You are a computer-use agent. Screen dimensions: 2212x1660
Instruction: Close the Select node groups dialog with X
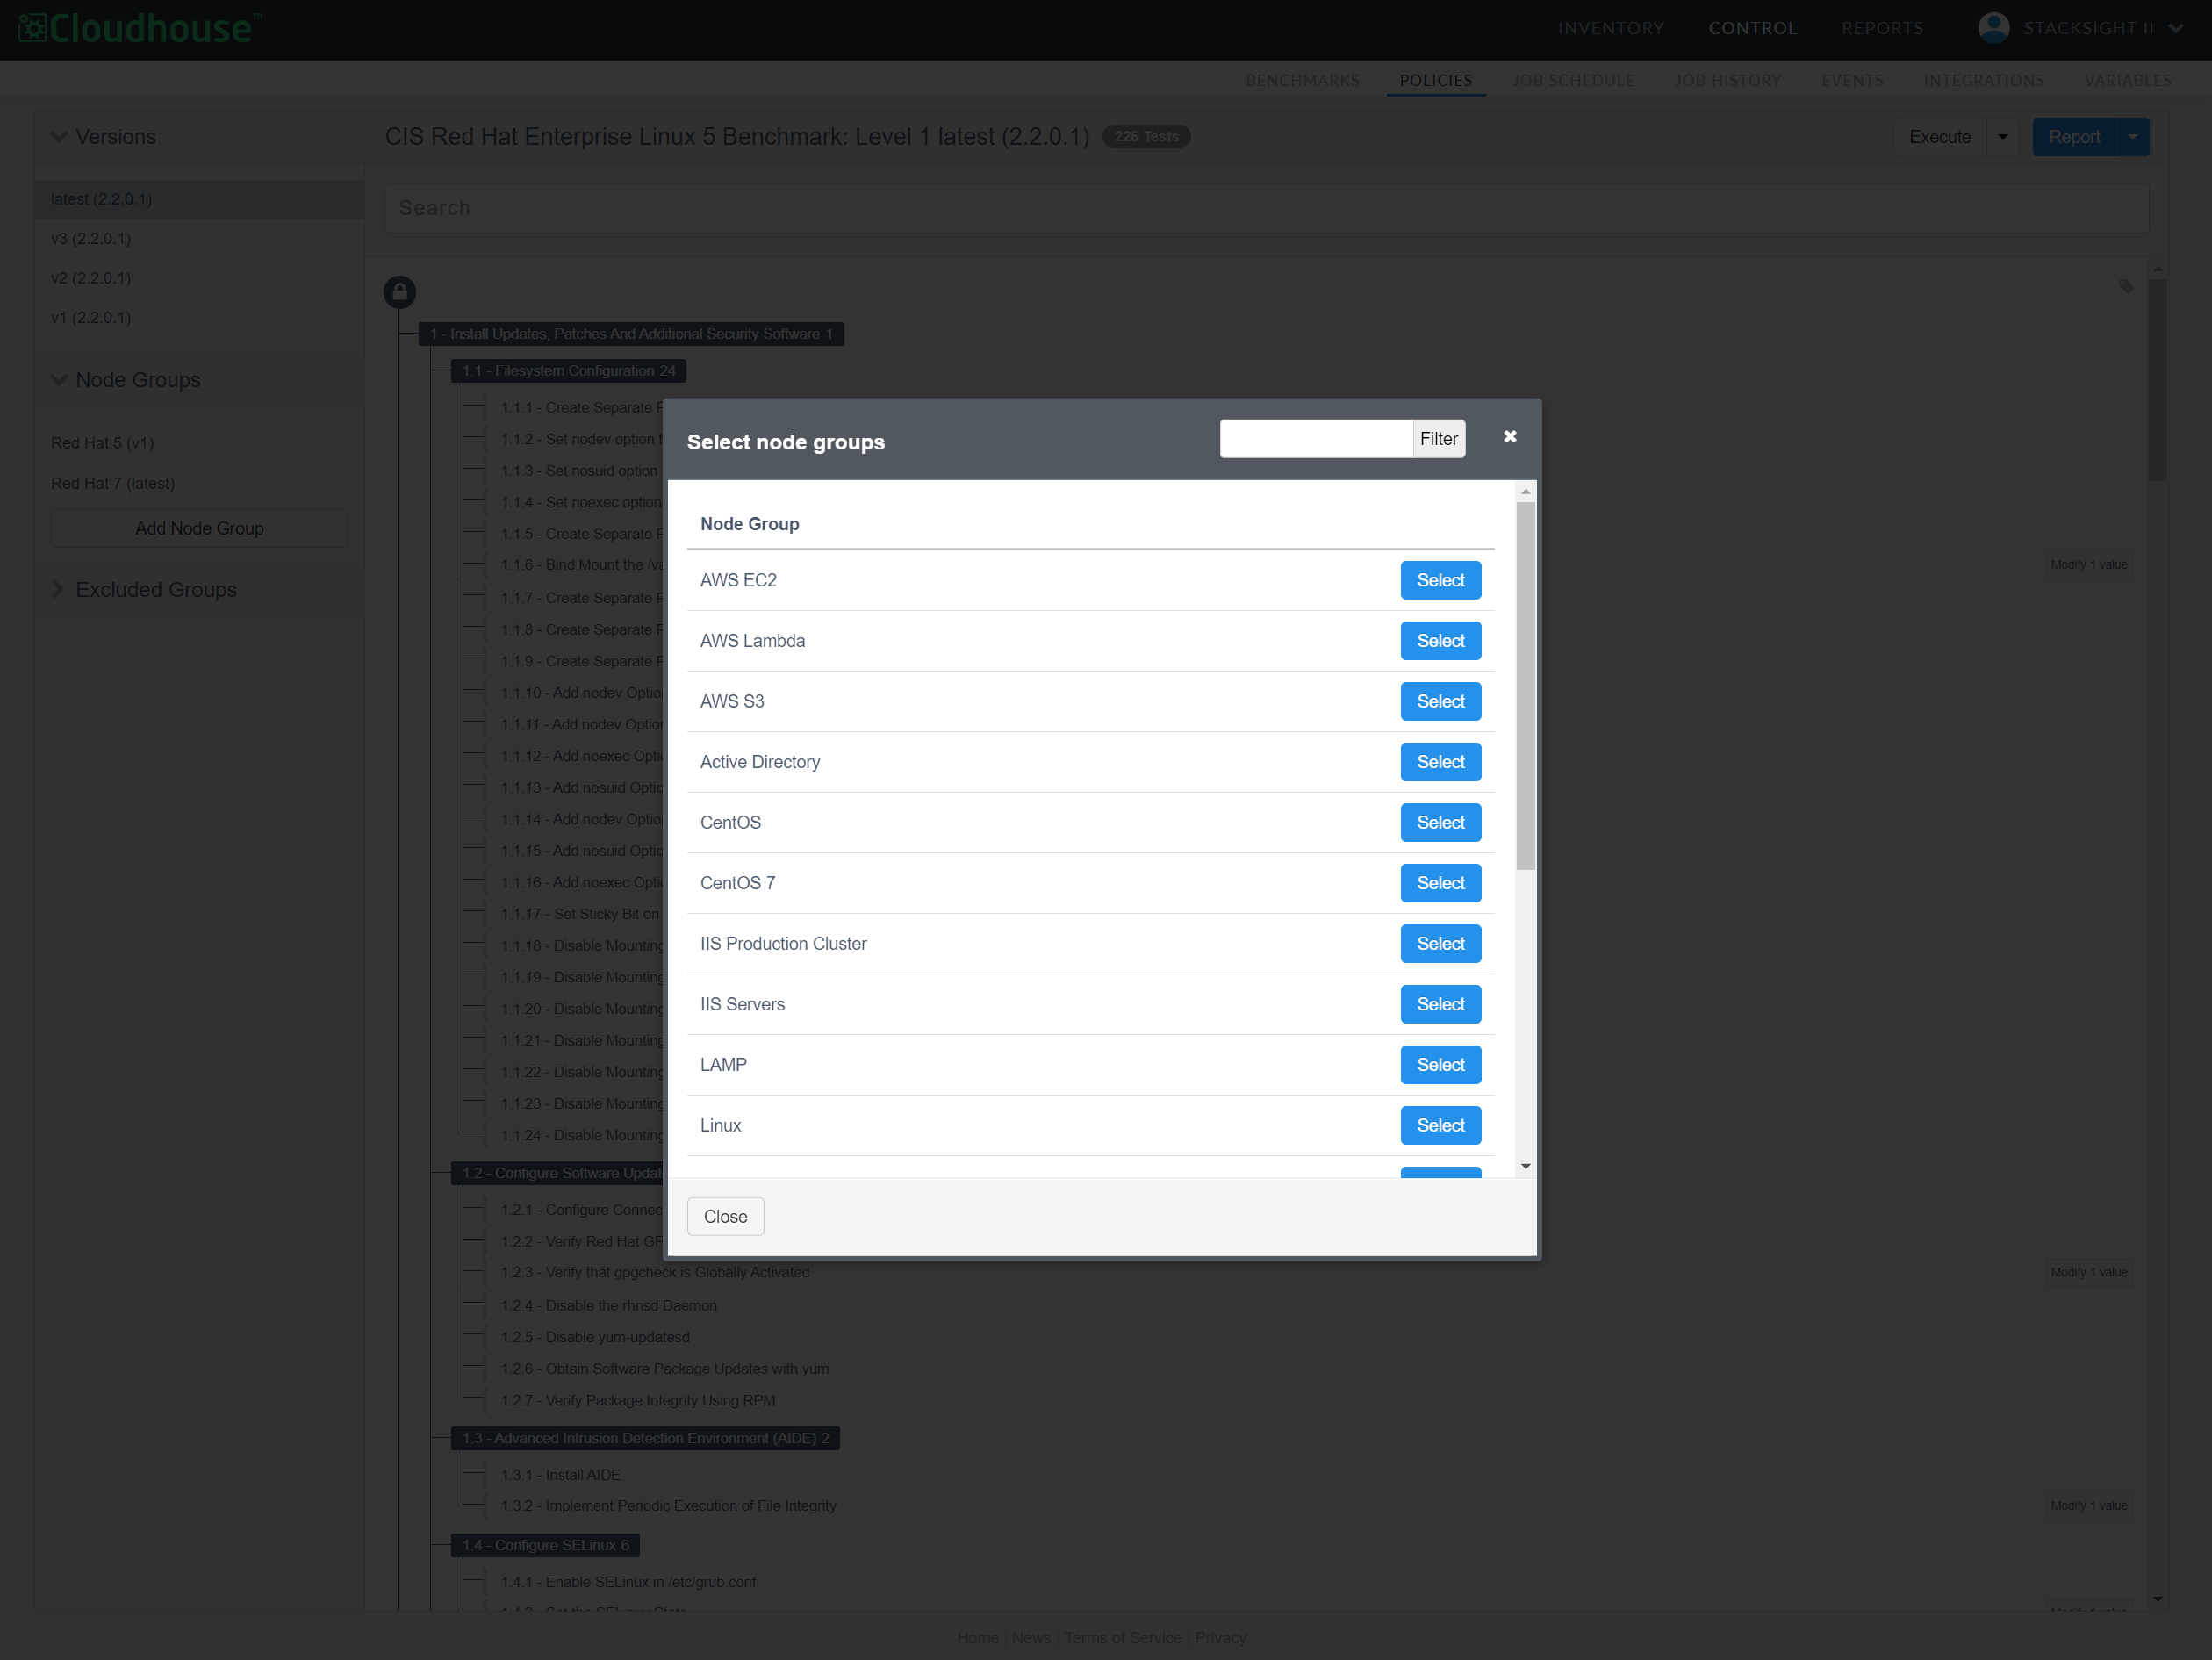click(1510, 437)
